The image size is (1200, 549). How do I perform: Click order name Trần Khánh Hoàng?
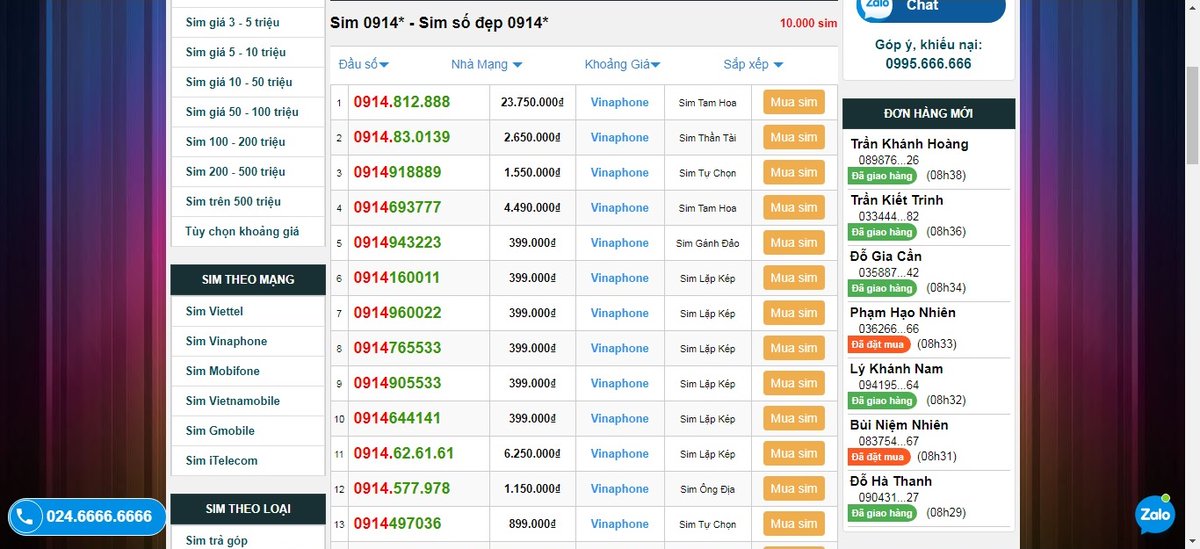(x=909, y=144)
